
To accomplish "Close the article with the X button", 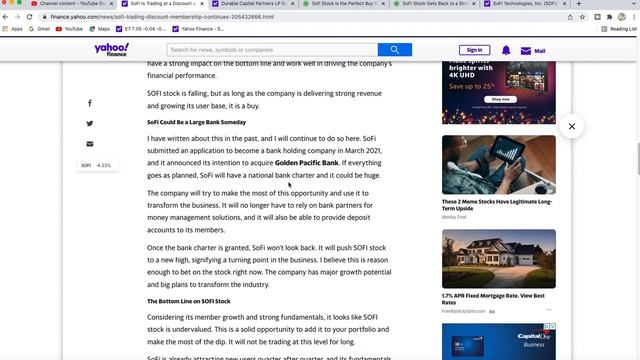I will point(572,127).
